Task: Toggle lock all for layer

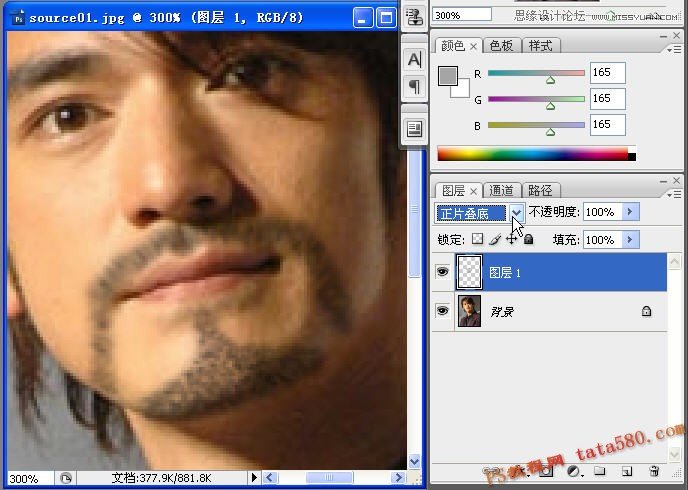Action: pos(529,239)
